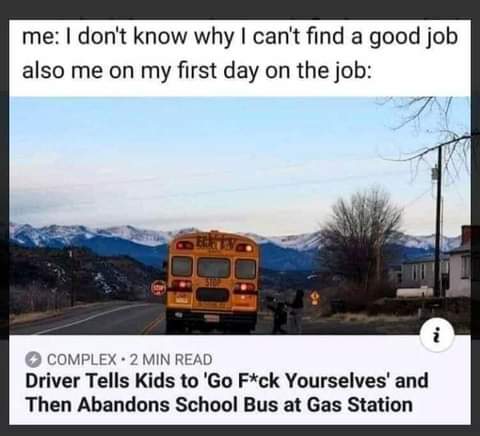This screenshot has height=436, width=480.
Task: Open the COMPLEX publisher label
Action: coord(82,360)
